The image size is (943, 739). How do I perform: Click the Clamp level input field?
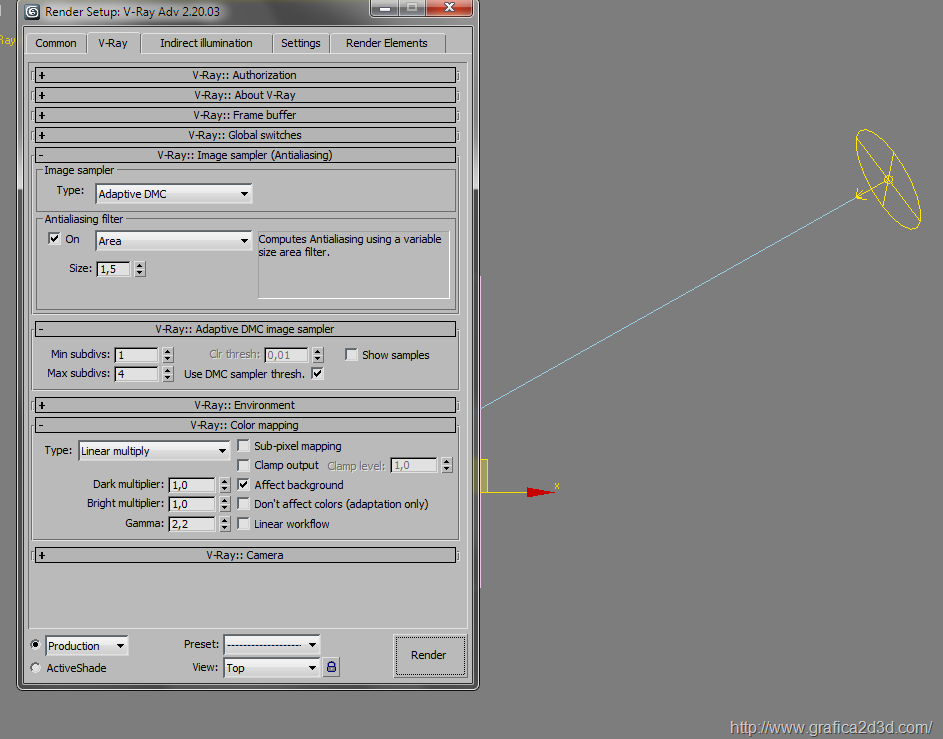coord(414,465)
